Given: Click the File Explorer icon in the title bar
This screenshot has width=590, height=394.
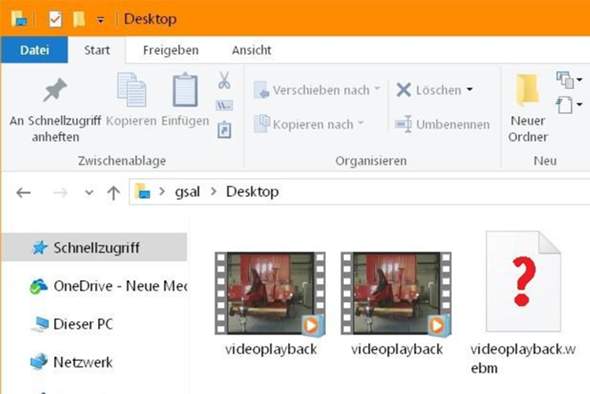Looking at the screenshot, I should [18, 18].
